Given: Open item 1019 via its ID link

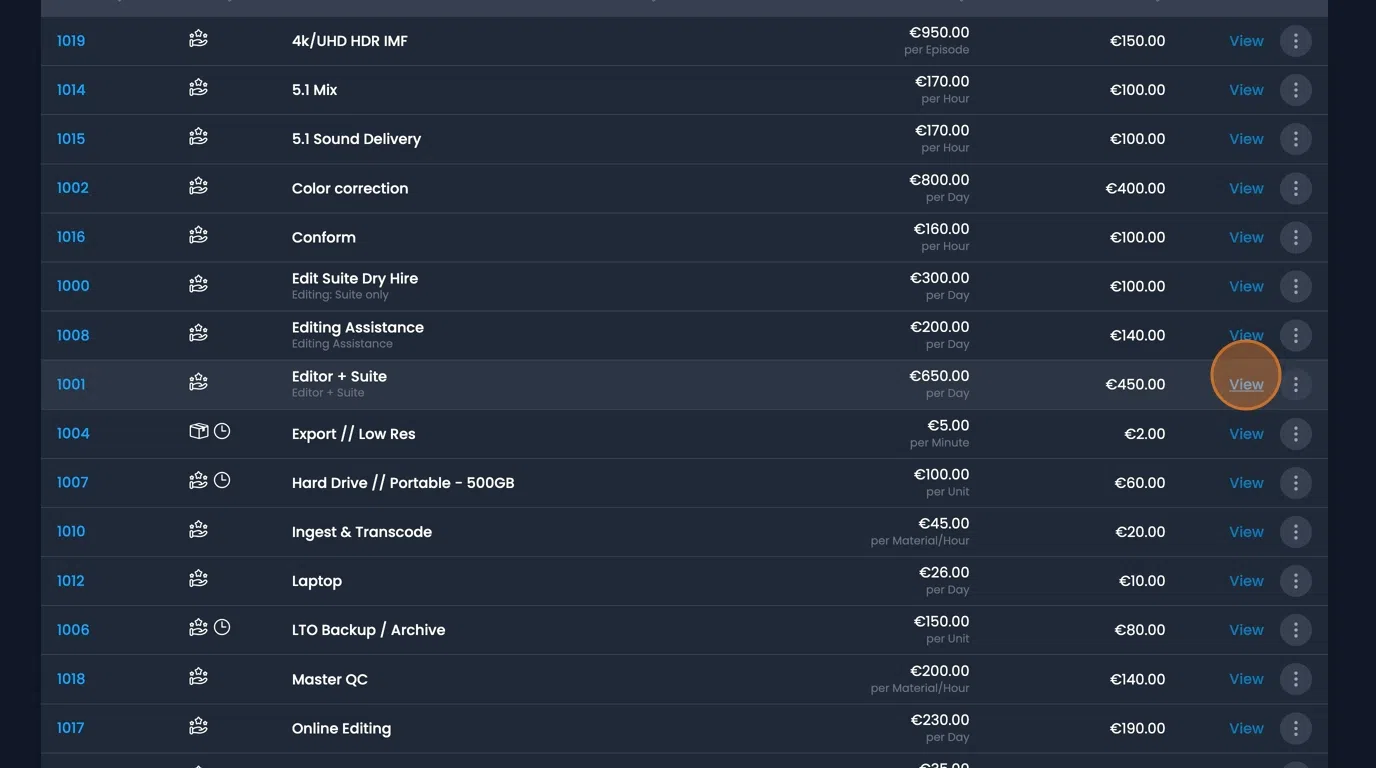Looking at the screenshot, I should pos(71,41).
